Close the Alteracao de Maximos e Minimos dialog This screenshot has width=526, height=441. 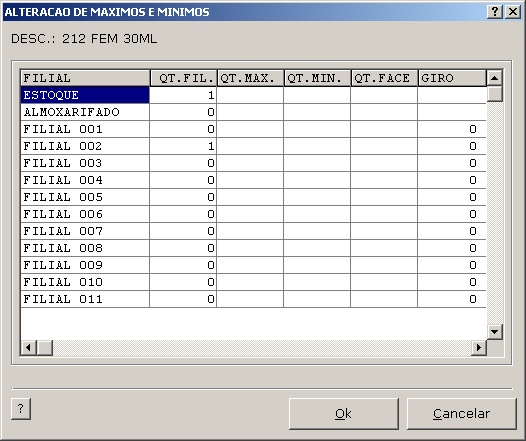pyautogui.click(x=513, y=12)
